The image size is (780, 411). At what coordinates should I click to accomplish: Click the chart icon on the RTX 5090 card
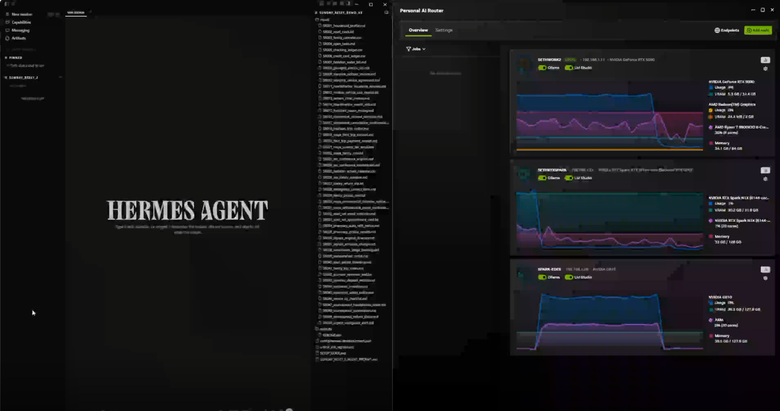click(765, 60)
